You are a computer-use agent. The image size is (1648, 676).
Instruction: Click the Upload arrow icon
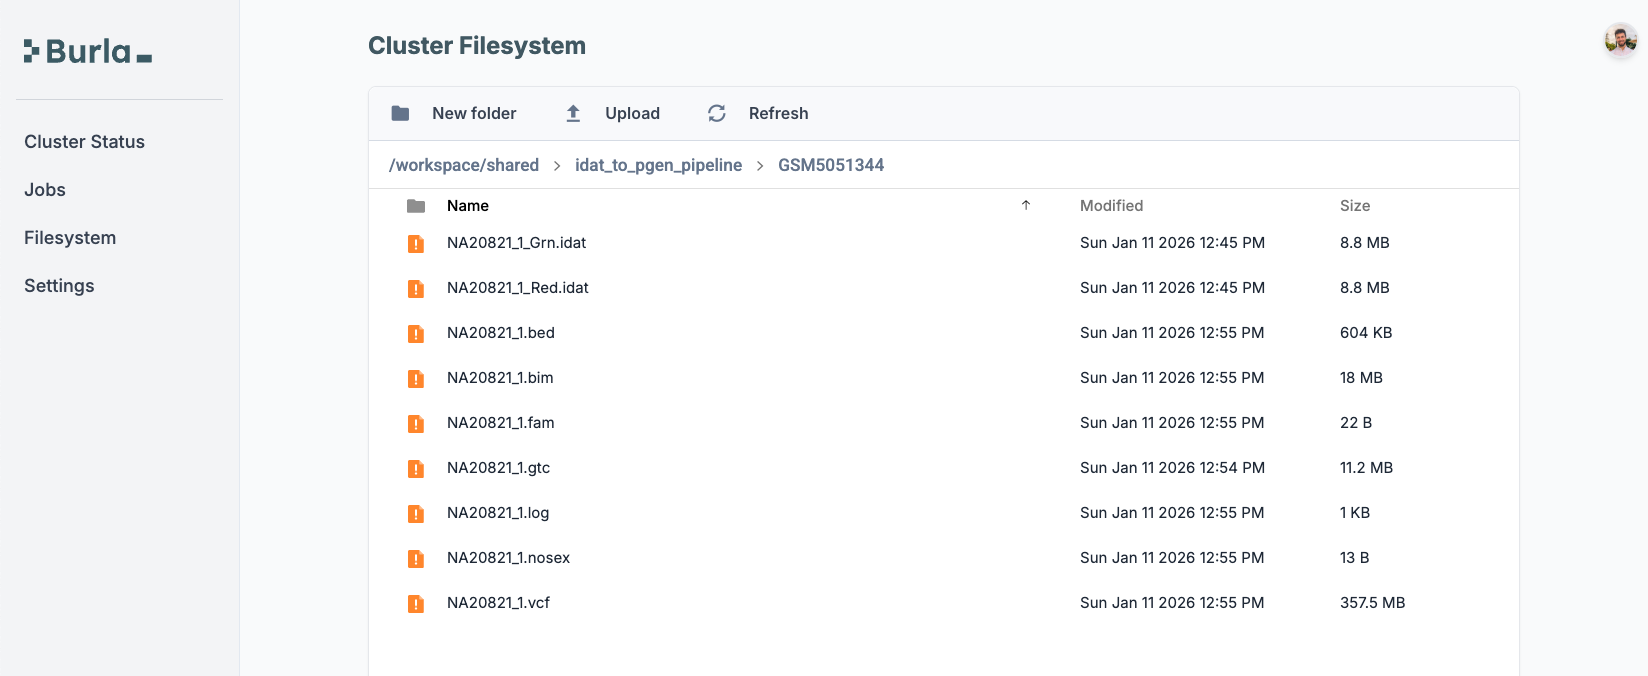tap(573, 113)
